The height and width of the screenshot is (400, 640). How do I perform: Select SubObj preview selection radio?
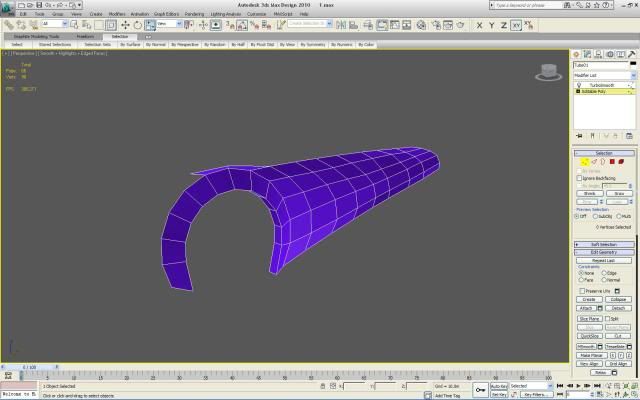(596, 216)
